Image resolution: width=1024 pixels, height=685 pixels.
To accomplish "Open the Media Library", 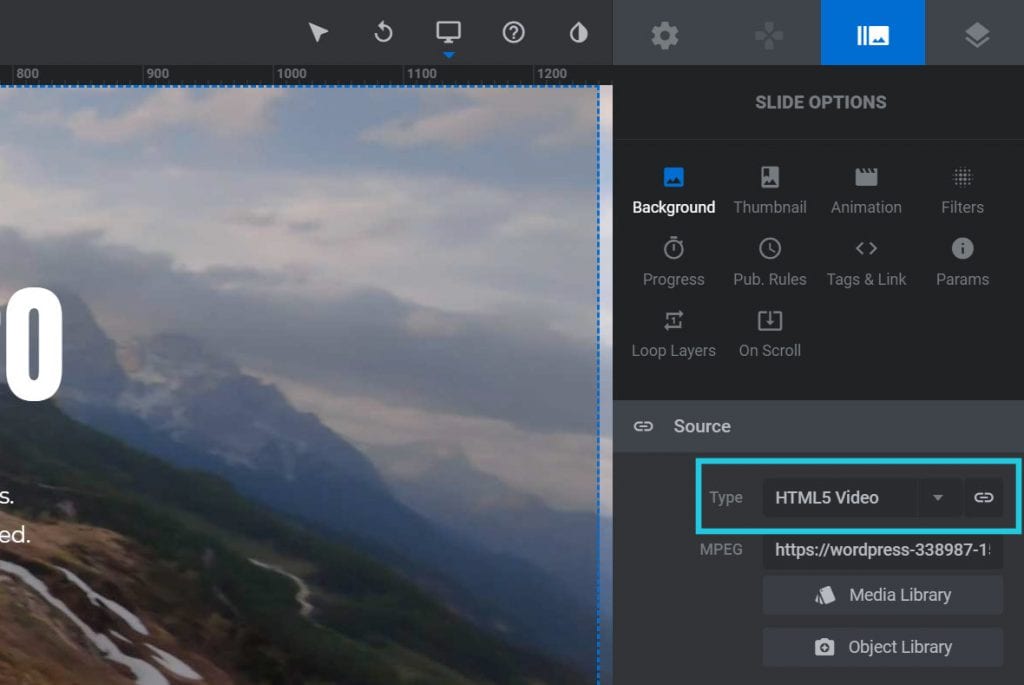I will 882,595.
